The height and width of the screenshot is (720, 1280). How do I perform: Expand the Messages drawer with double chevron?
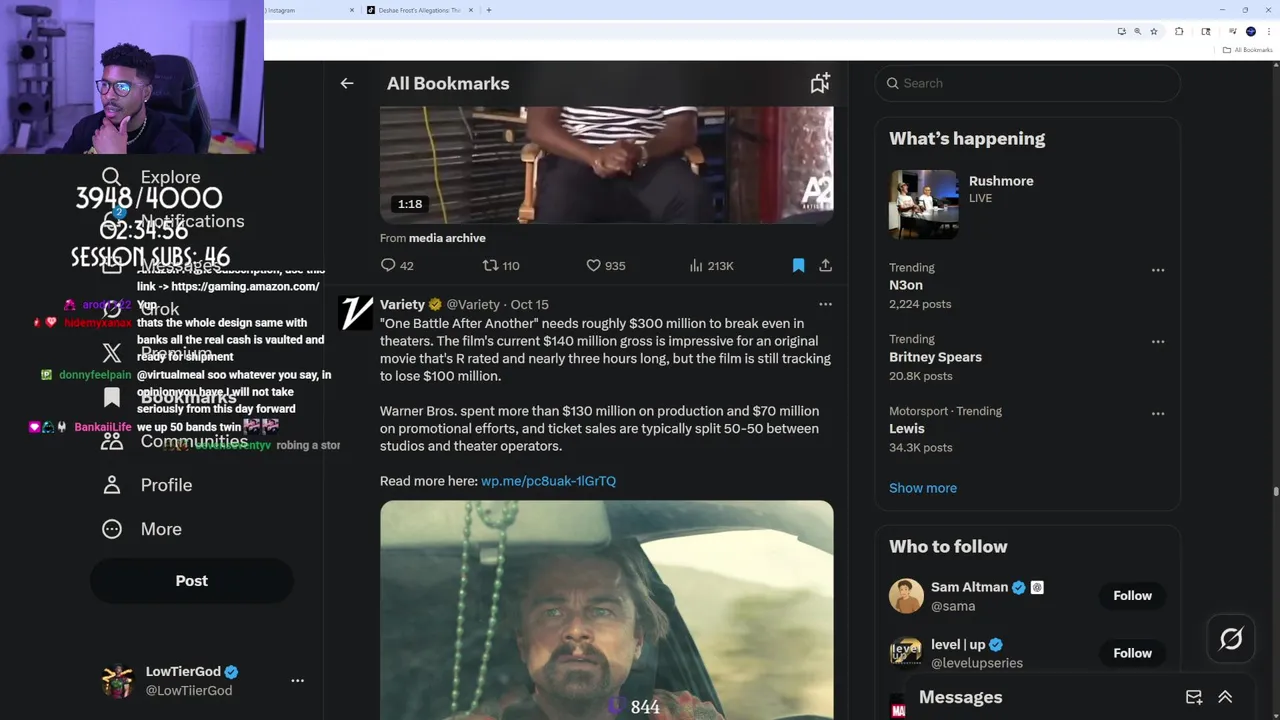(x=1225, y=697)
